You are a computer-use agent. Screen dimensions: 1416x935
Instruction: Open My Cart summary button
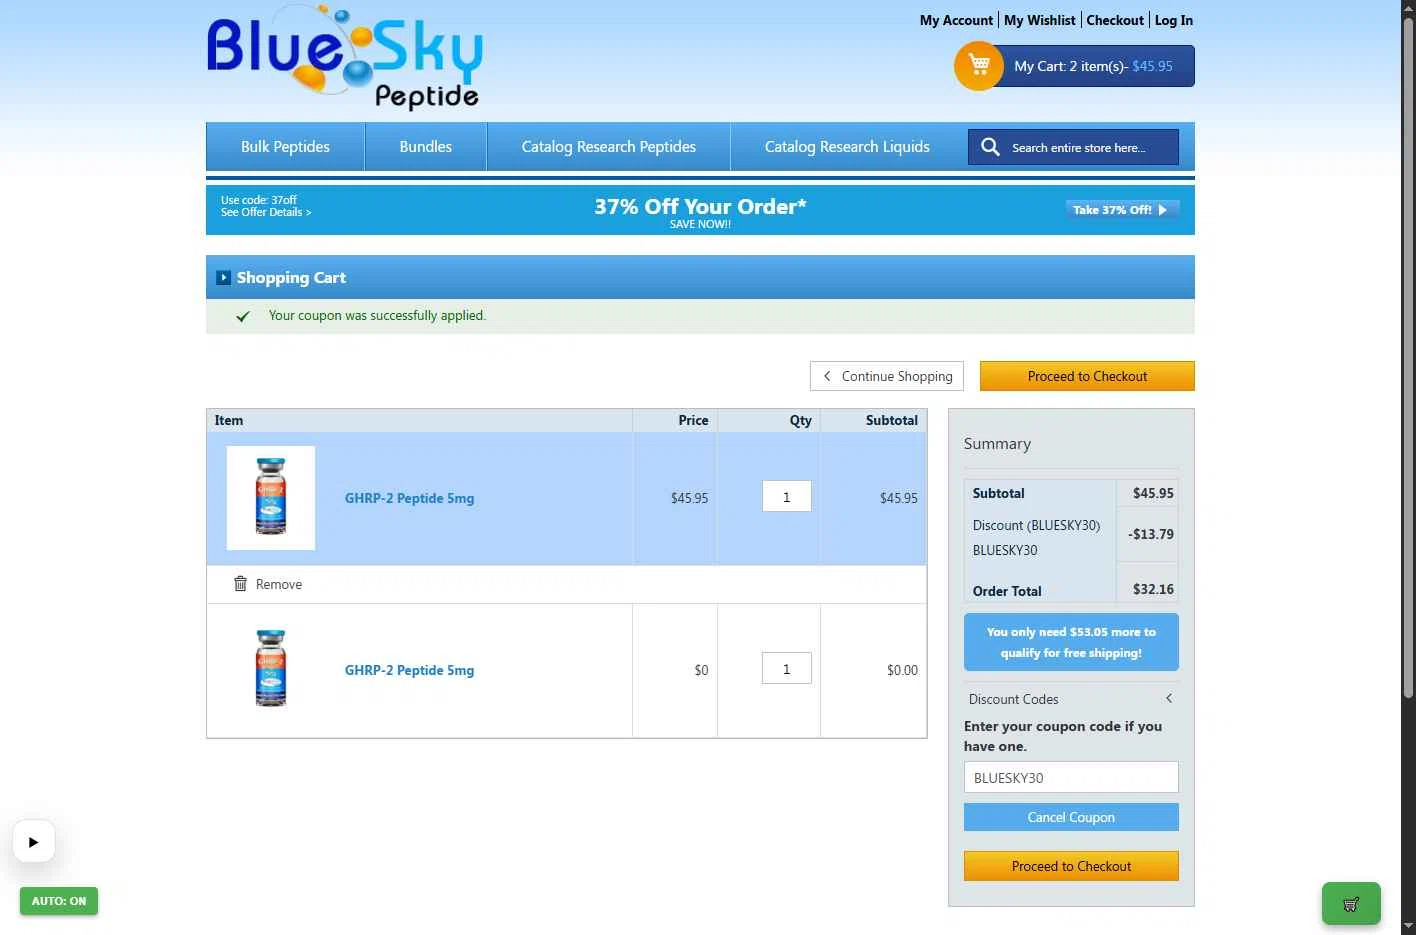tap(1094, 66)
